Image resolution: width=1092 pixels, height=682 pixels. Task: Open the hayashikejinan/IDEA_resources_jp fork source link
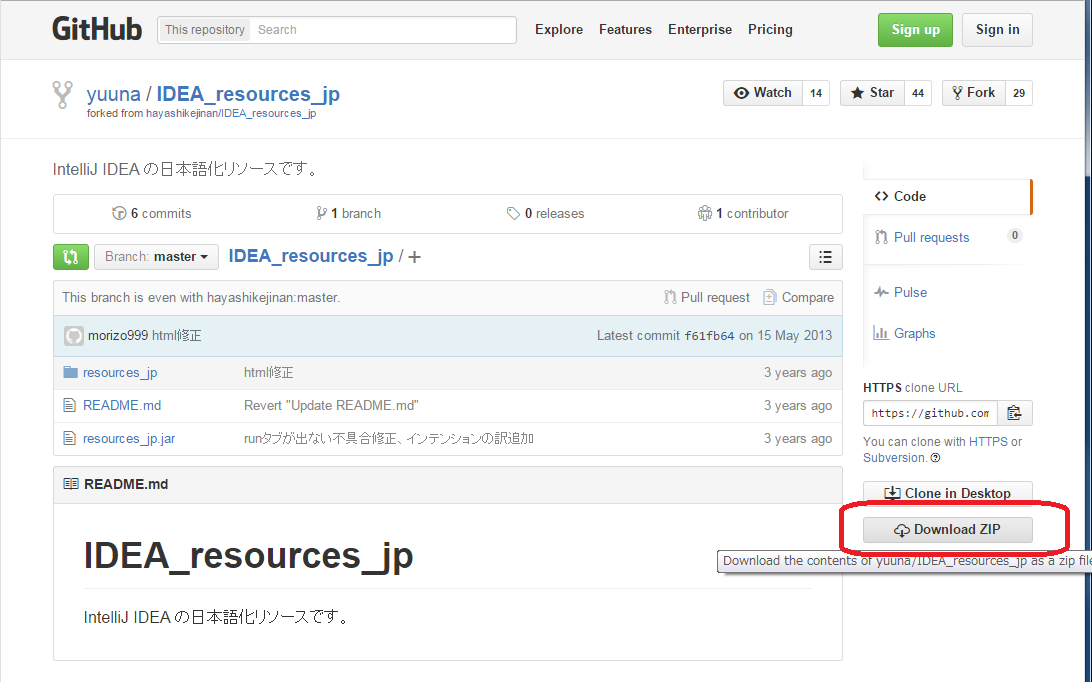231,114
